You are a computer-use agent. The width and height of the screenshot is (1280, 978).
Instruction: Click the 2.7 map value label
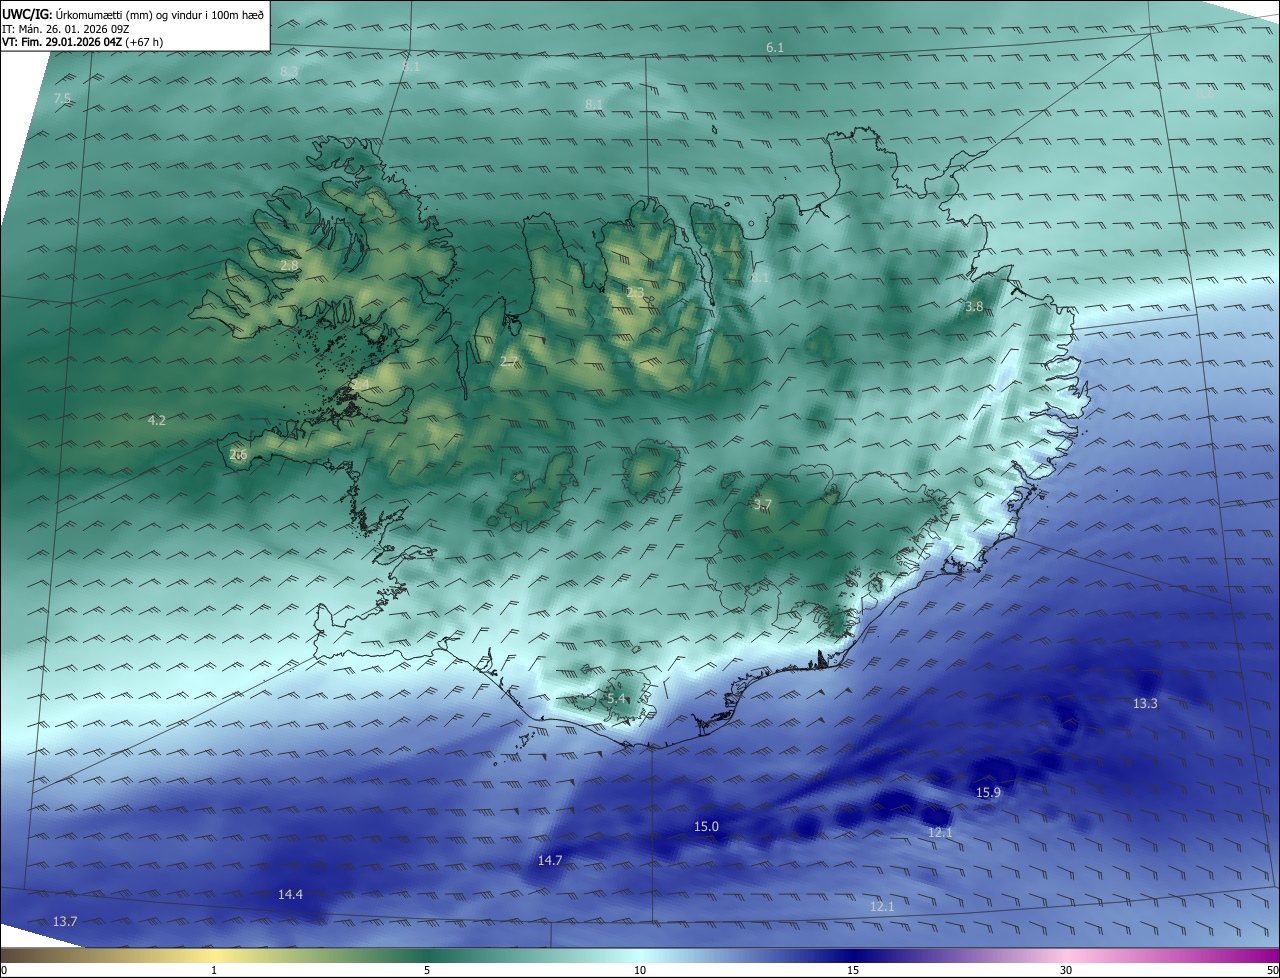pos(509,361)
